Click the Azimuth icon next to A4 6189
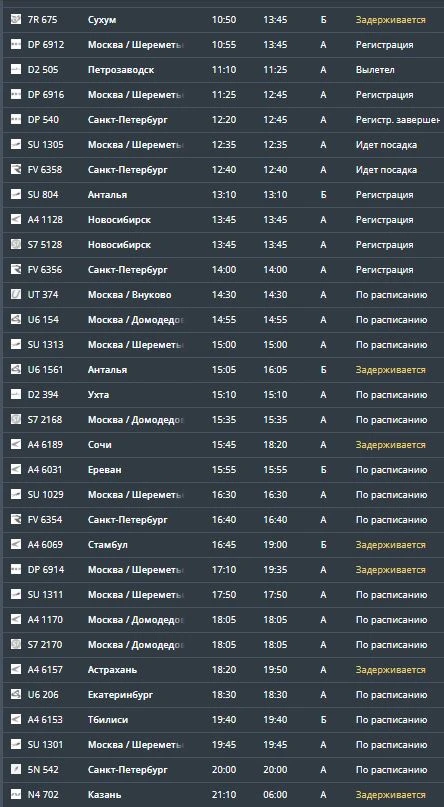The image size is (444, 807). click(16, 445)
